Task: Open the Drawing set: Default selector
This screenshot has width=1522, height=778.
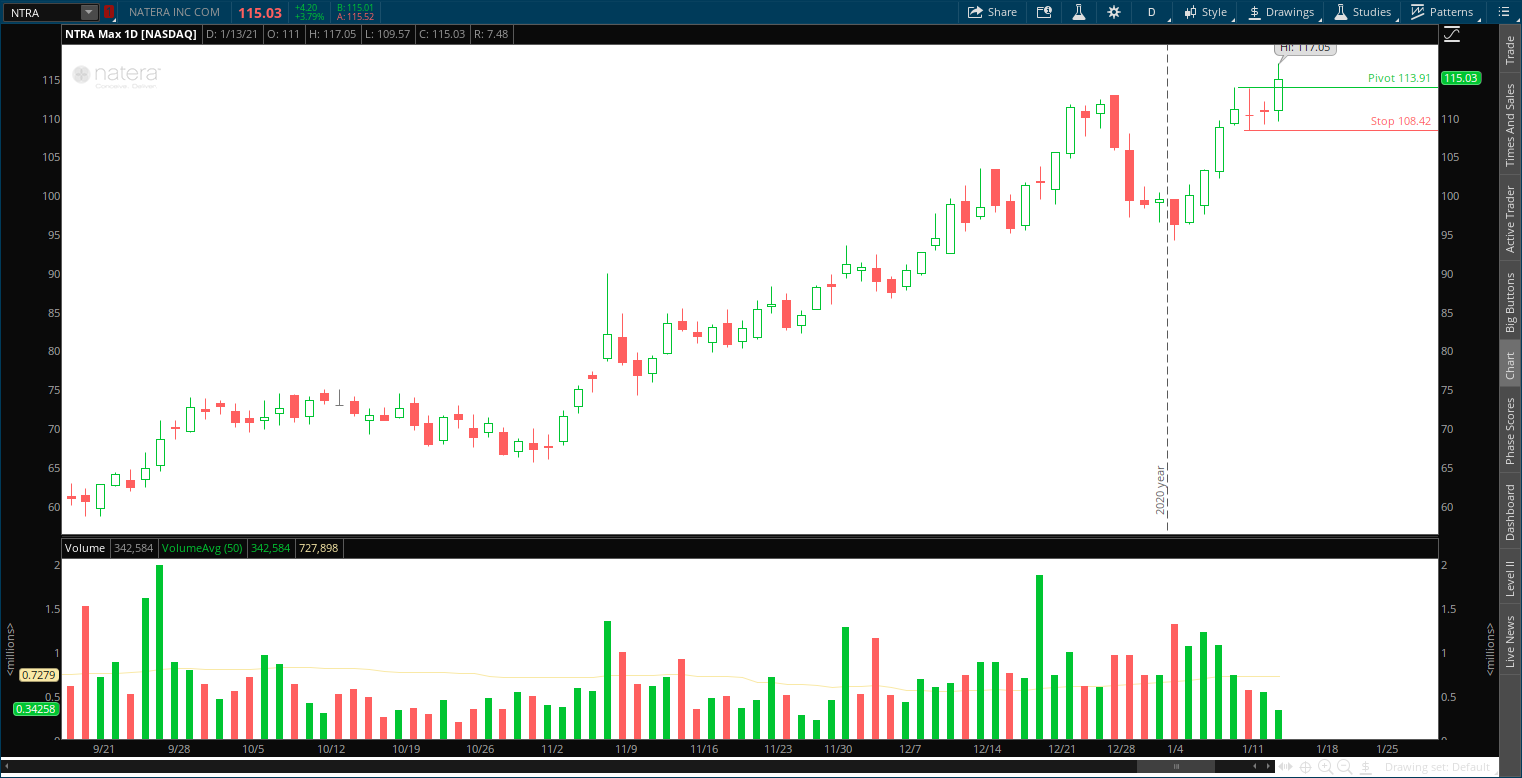Action: click(1438, 767)
